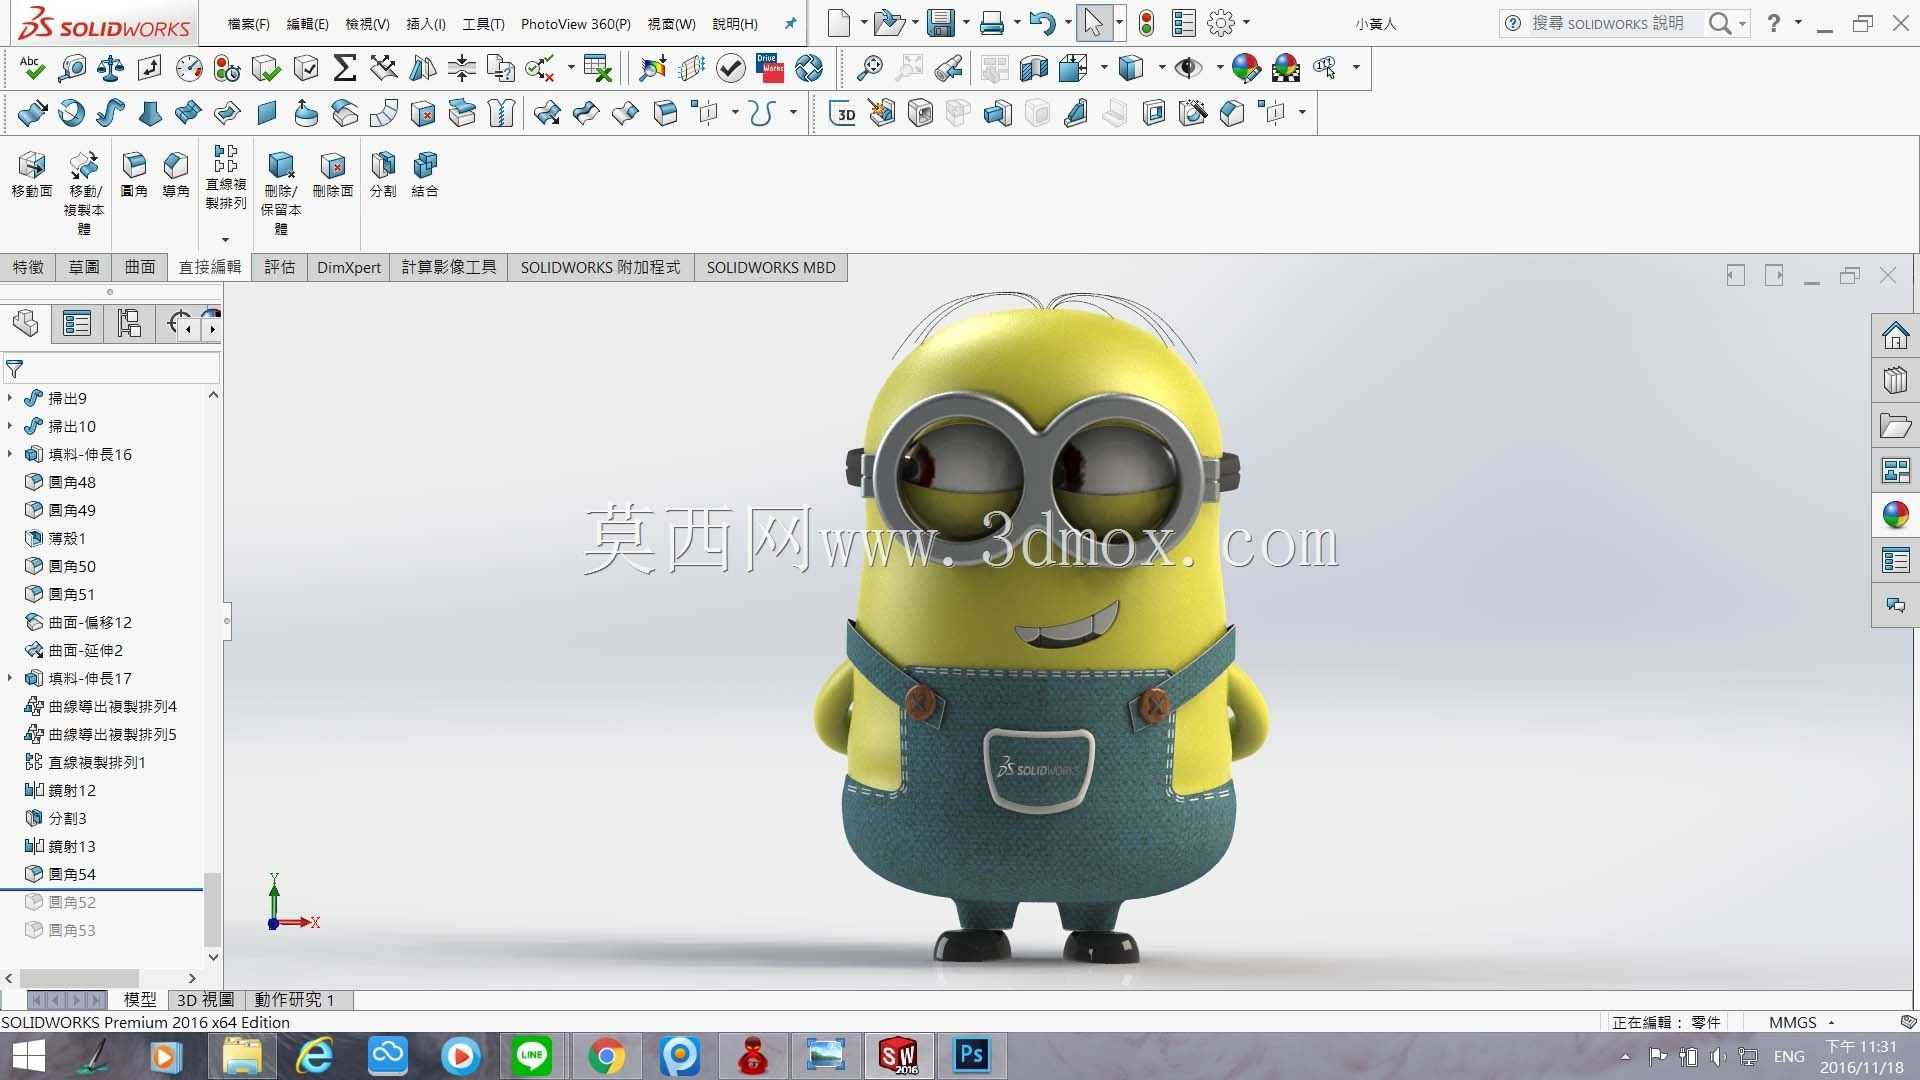Viewport: 1920px width, 1080px height.
Task: Switch to the 3D 視圖 bottom tab
Action: click(x=205, y=999)
